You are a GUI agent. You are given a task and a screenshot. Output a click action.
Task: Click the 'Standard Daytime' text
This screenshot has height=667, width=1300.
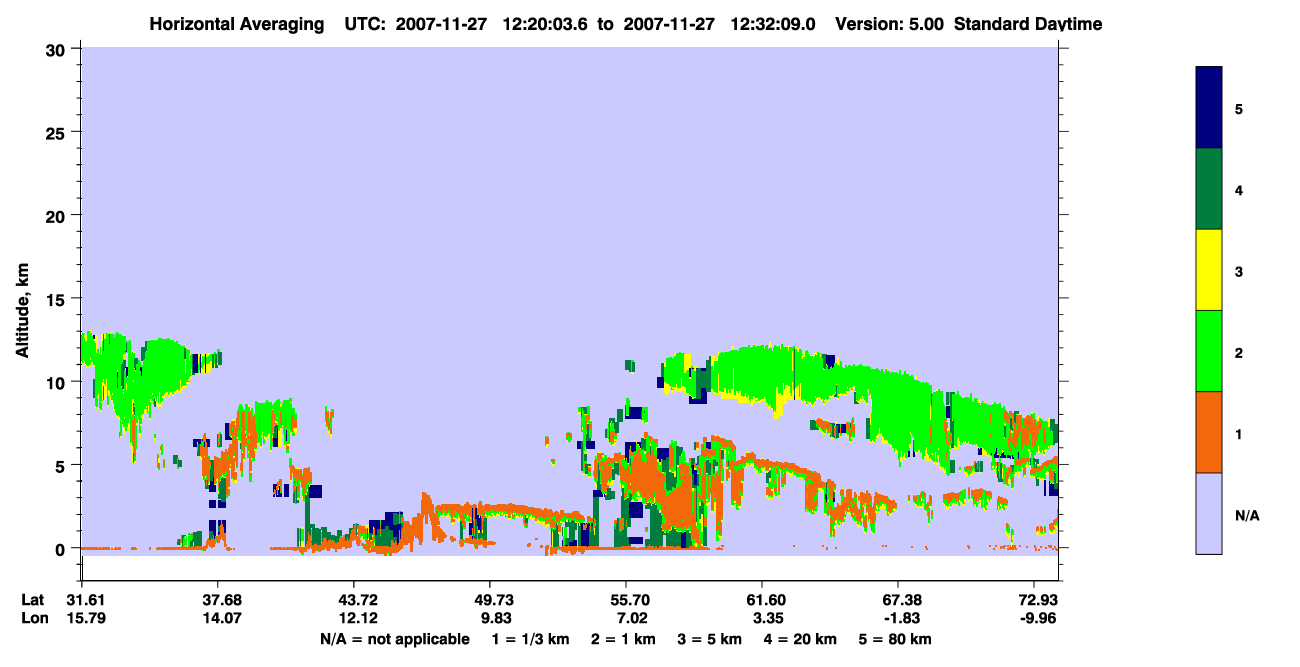[1028, 24]
